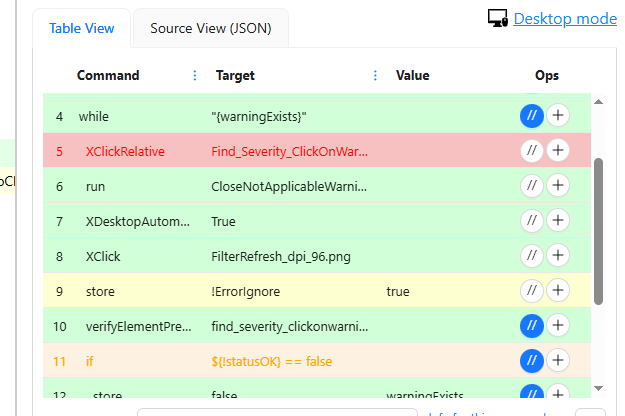Image resolution: width=625 pixels, height=416 pixels.
Task: Click the input field below the table
Action: 277,412
